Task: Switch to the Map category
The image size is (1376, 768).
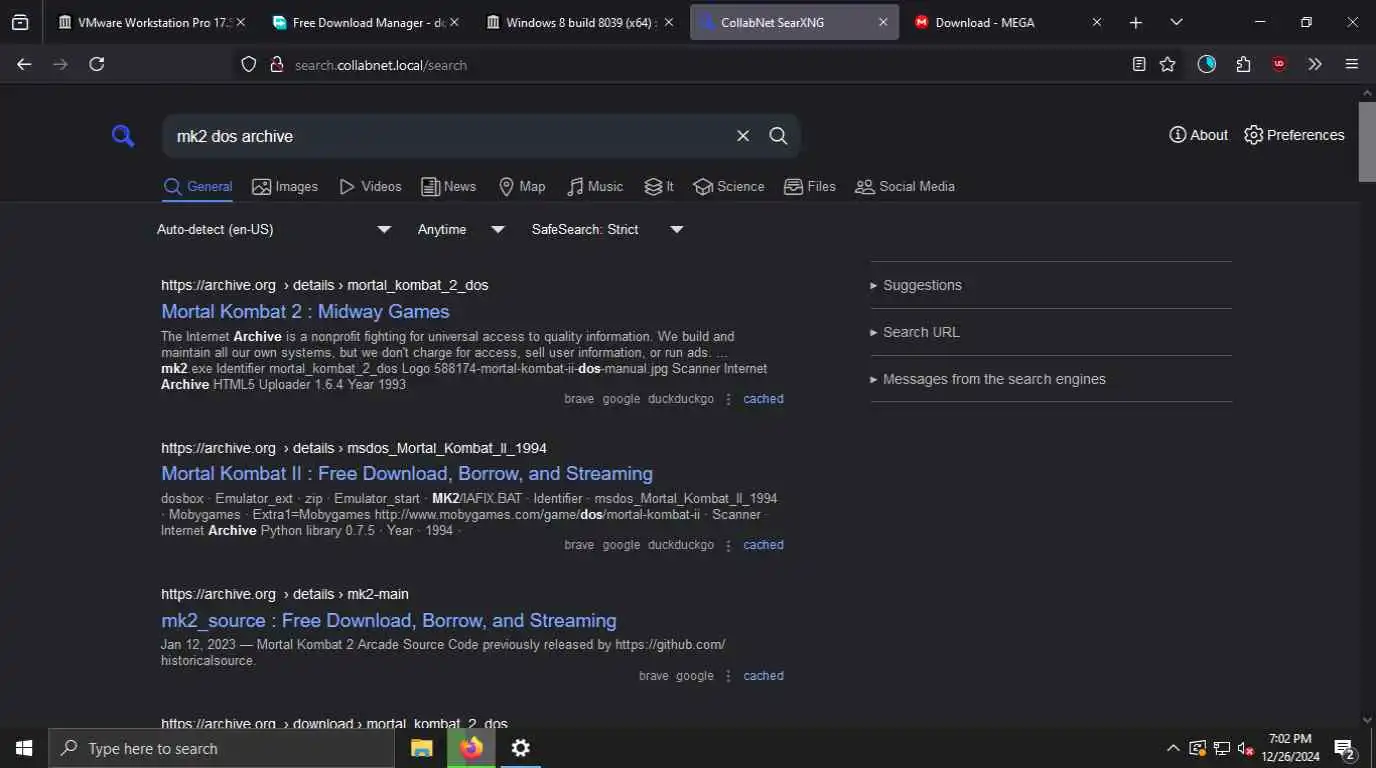Action: [522, 187]
